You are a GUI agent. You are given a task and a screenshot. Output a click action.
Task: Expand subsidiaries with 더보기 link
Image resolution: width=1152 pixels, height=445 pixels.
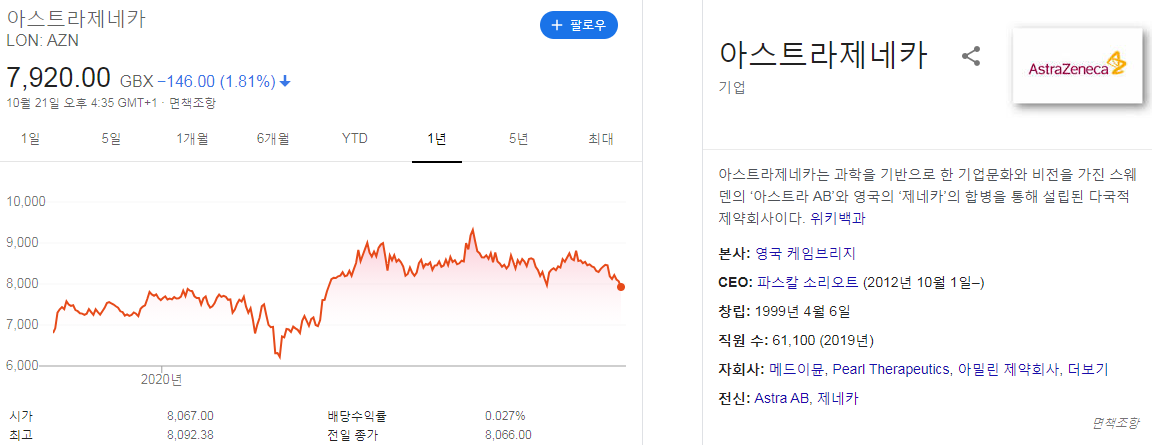click(1087, 369)
